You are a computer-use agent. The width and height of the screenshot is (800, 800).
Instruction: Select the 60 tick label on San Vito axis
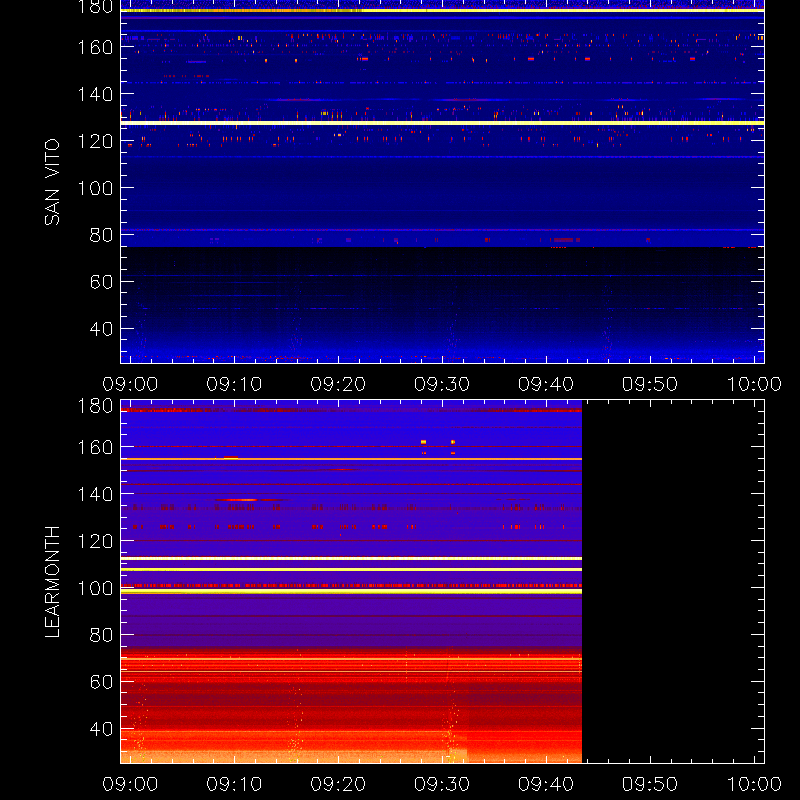[x=101, y=282]
